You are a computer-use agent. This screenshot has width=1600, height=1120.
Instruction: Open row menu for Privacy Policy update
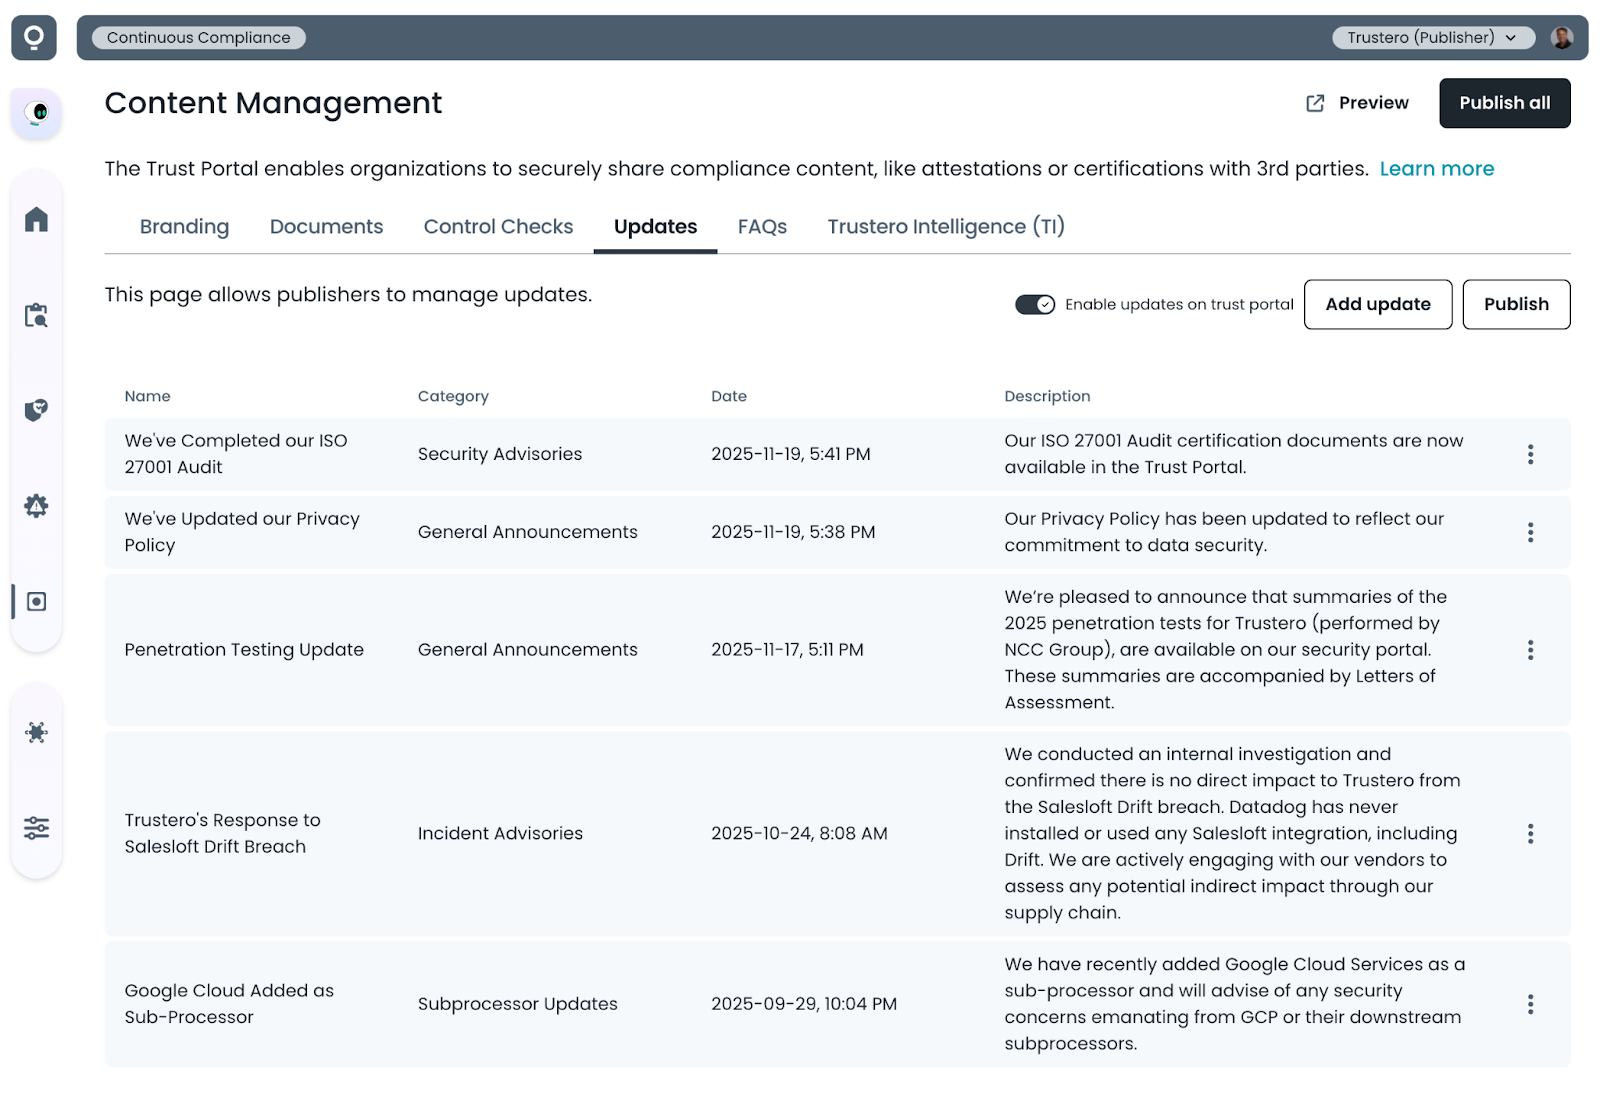pos(1530,532)
